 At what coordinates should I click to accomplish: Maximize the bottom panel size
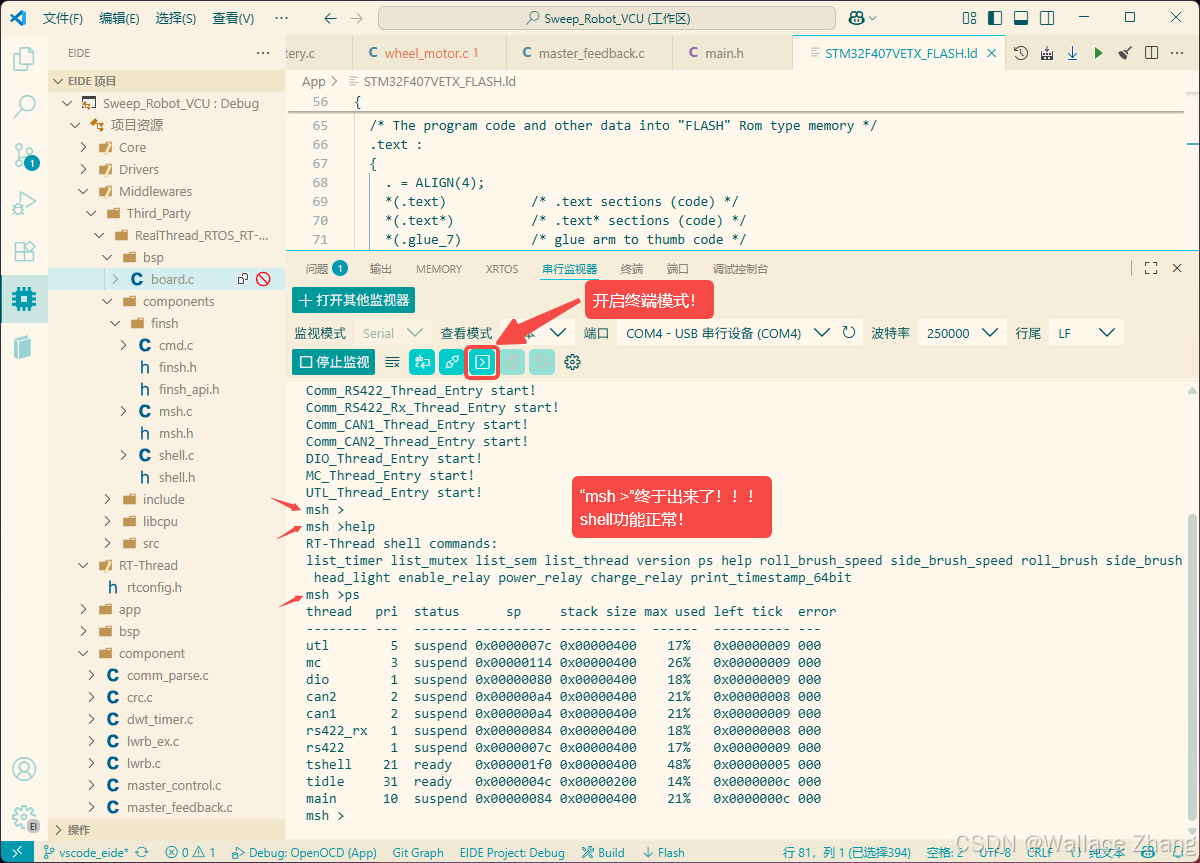[x=1151, y=268]
